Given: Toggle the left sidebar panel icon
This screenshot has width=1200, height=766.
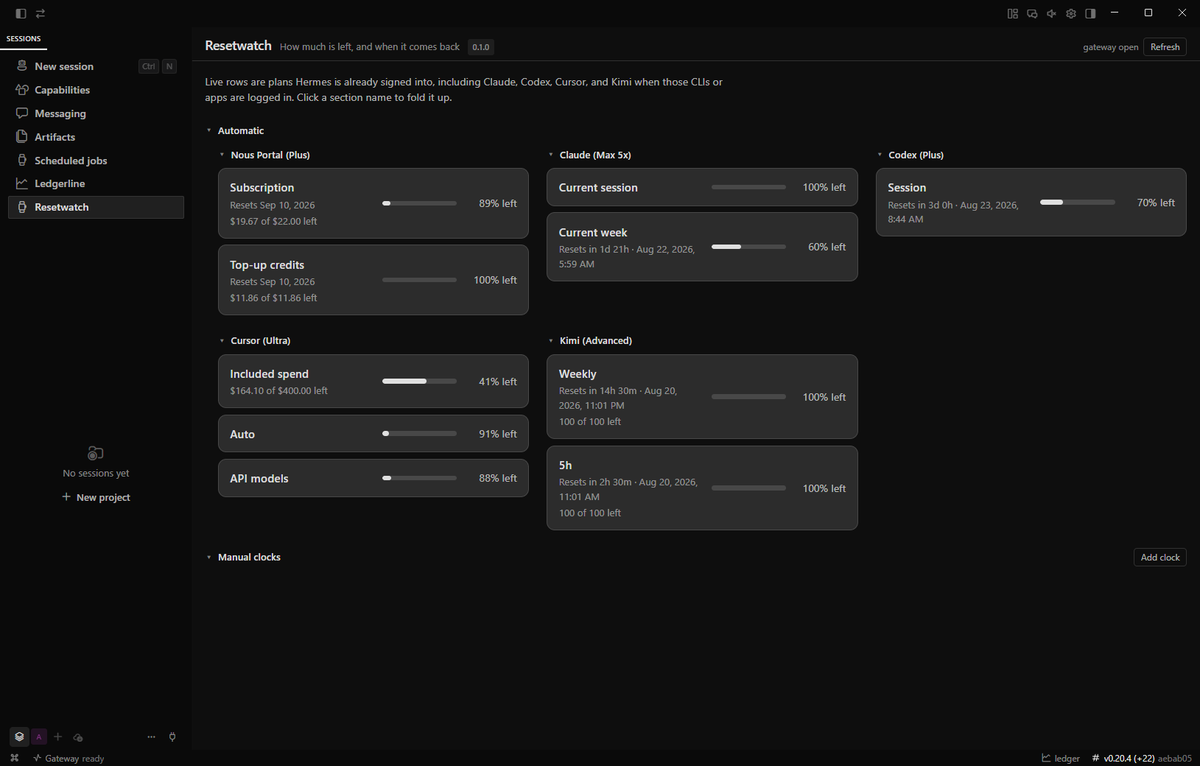Looking at the screenshot, I should (x=20, y=13).
